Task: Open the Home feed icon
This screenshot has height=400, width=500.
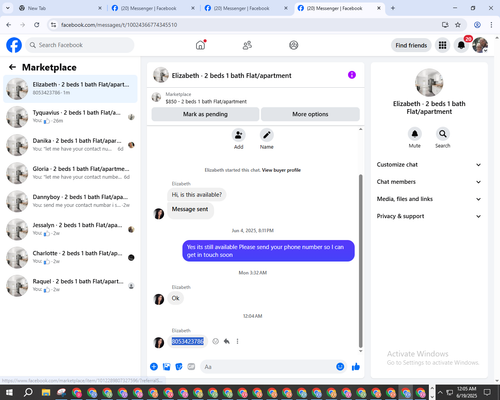Action: pyautogui.click(x=200, y=45)
